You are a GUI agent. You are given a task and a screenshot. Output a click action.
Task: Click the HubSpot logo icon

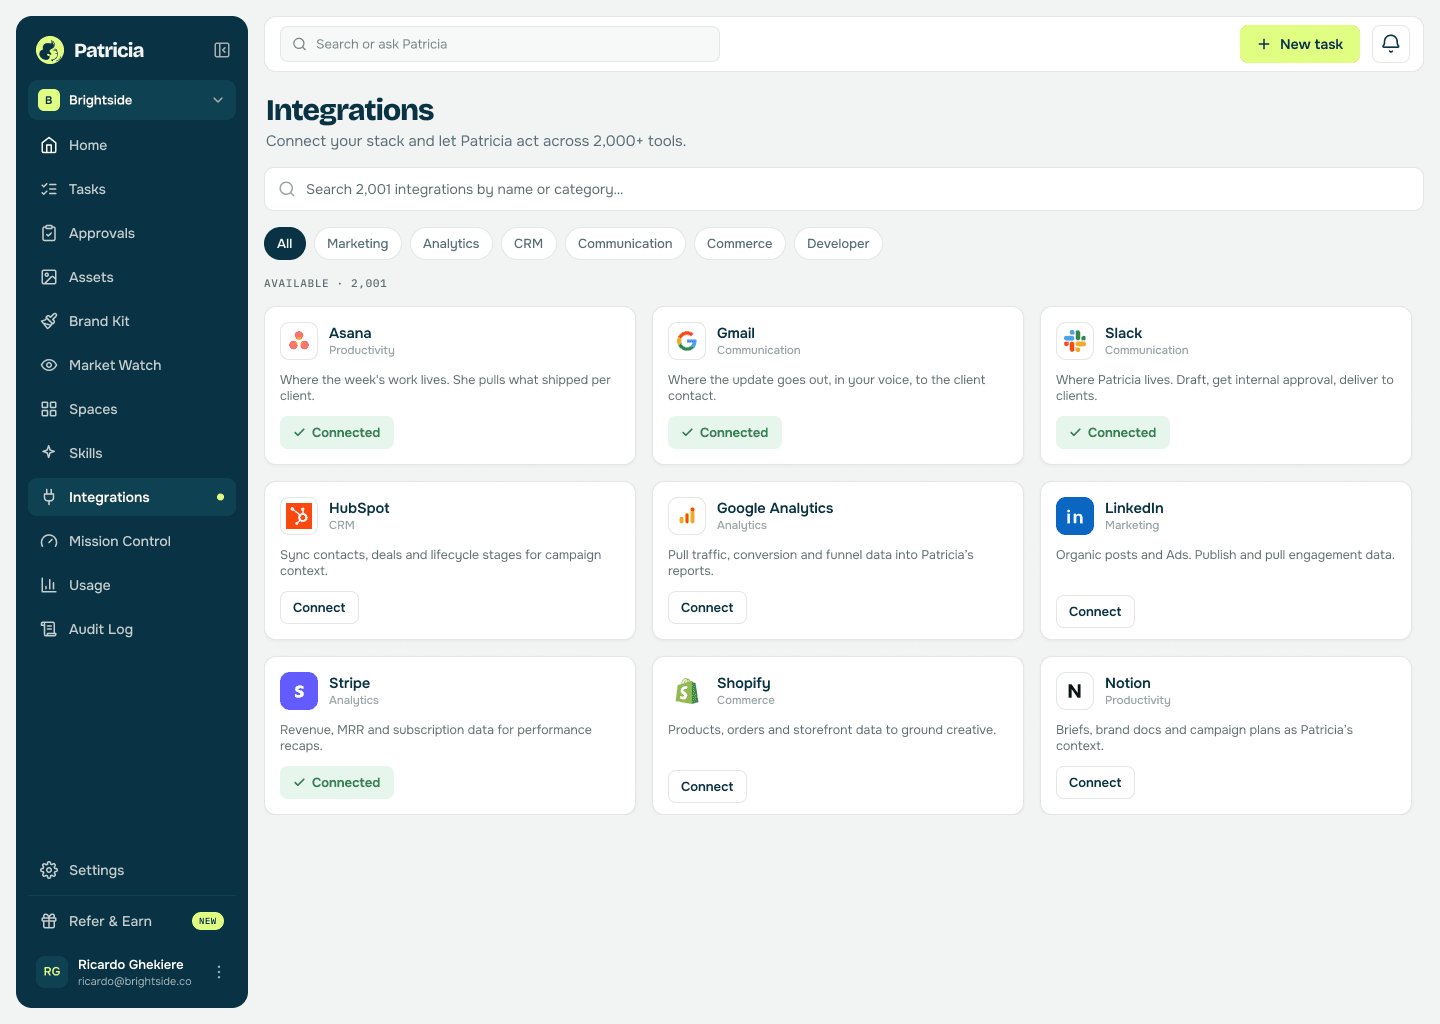(299, 516)
